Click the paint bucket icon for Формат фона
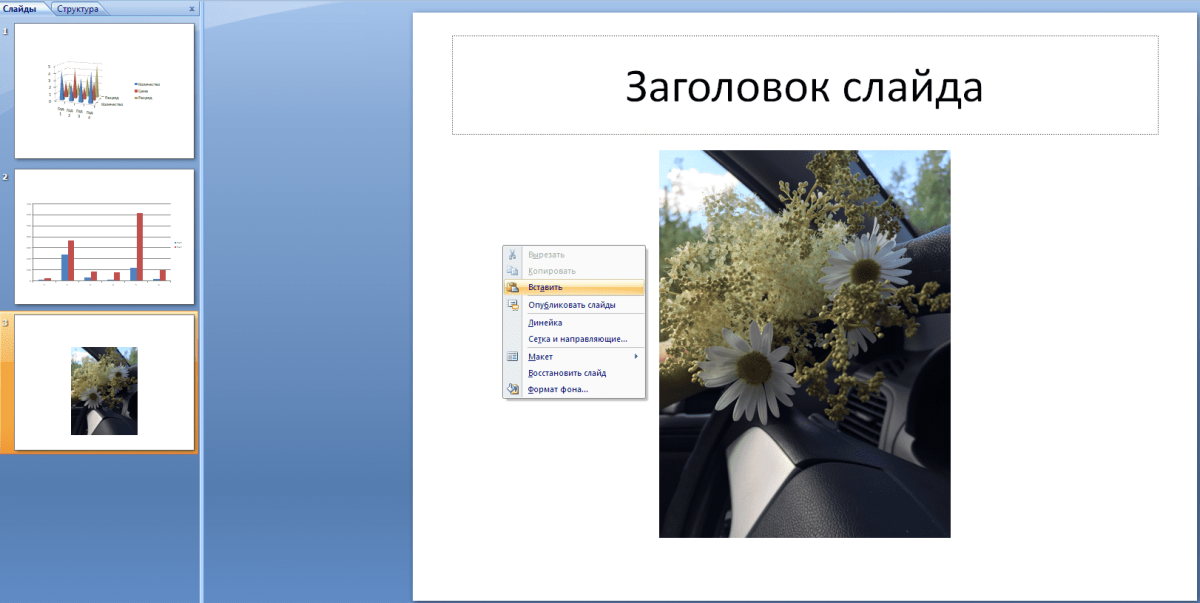 click(513, 389)
